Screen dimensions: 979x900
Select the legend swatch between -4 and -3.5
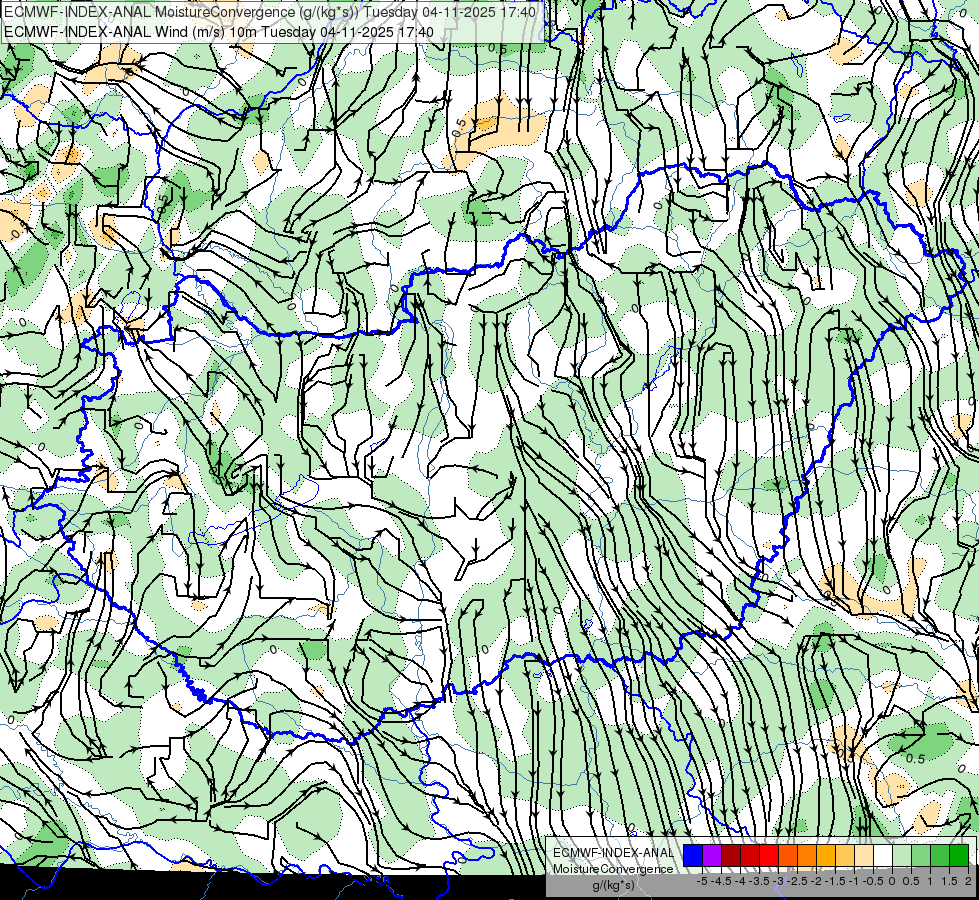click(750, 855)
